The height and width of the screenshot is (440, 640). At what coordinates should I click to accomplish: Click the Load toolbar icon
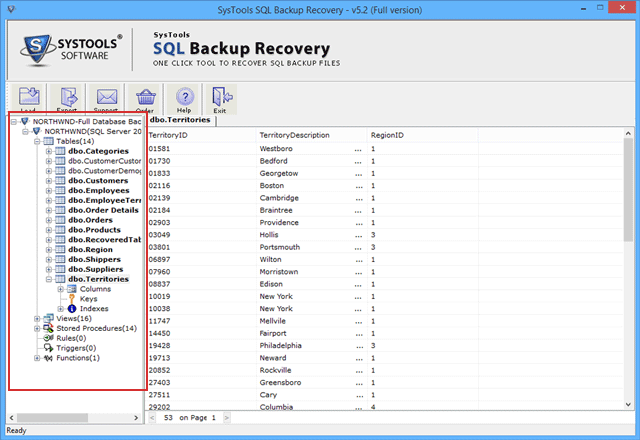click(x=29, y=98)
